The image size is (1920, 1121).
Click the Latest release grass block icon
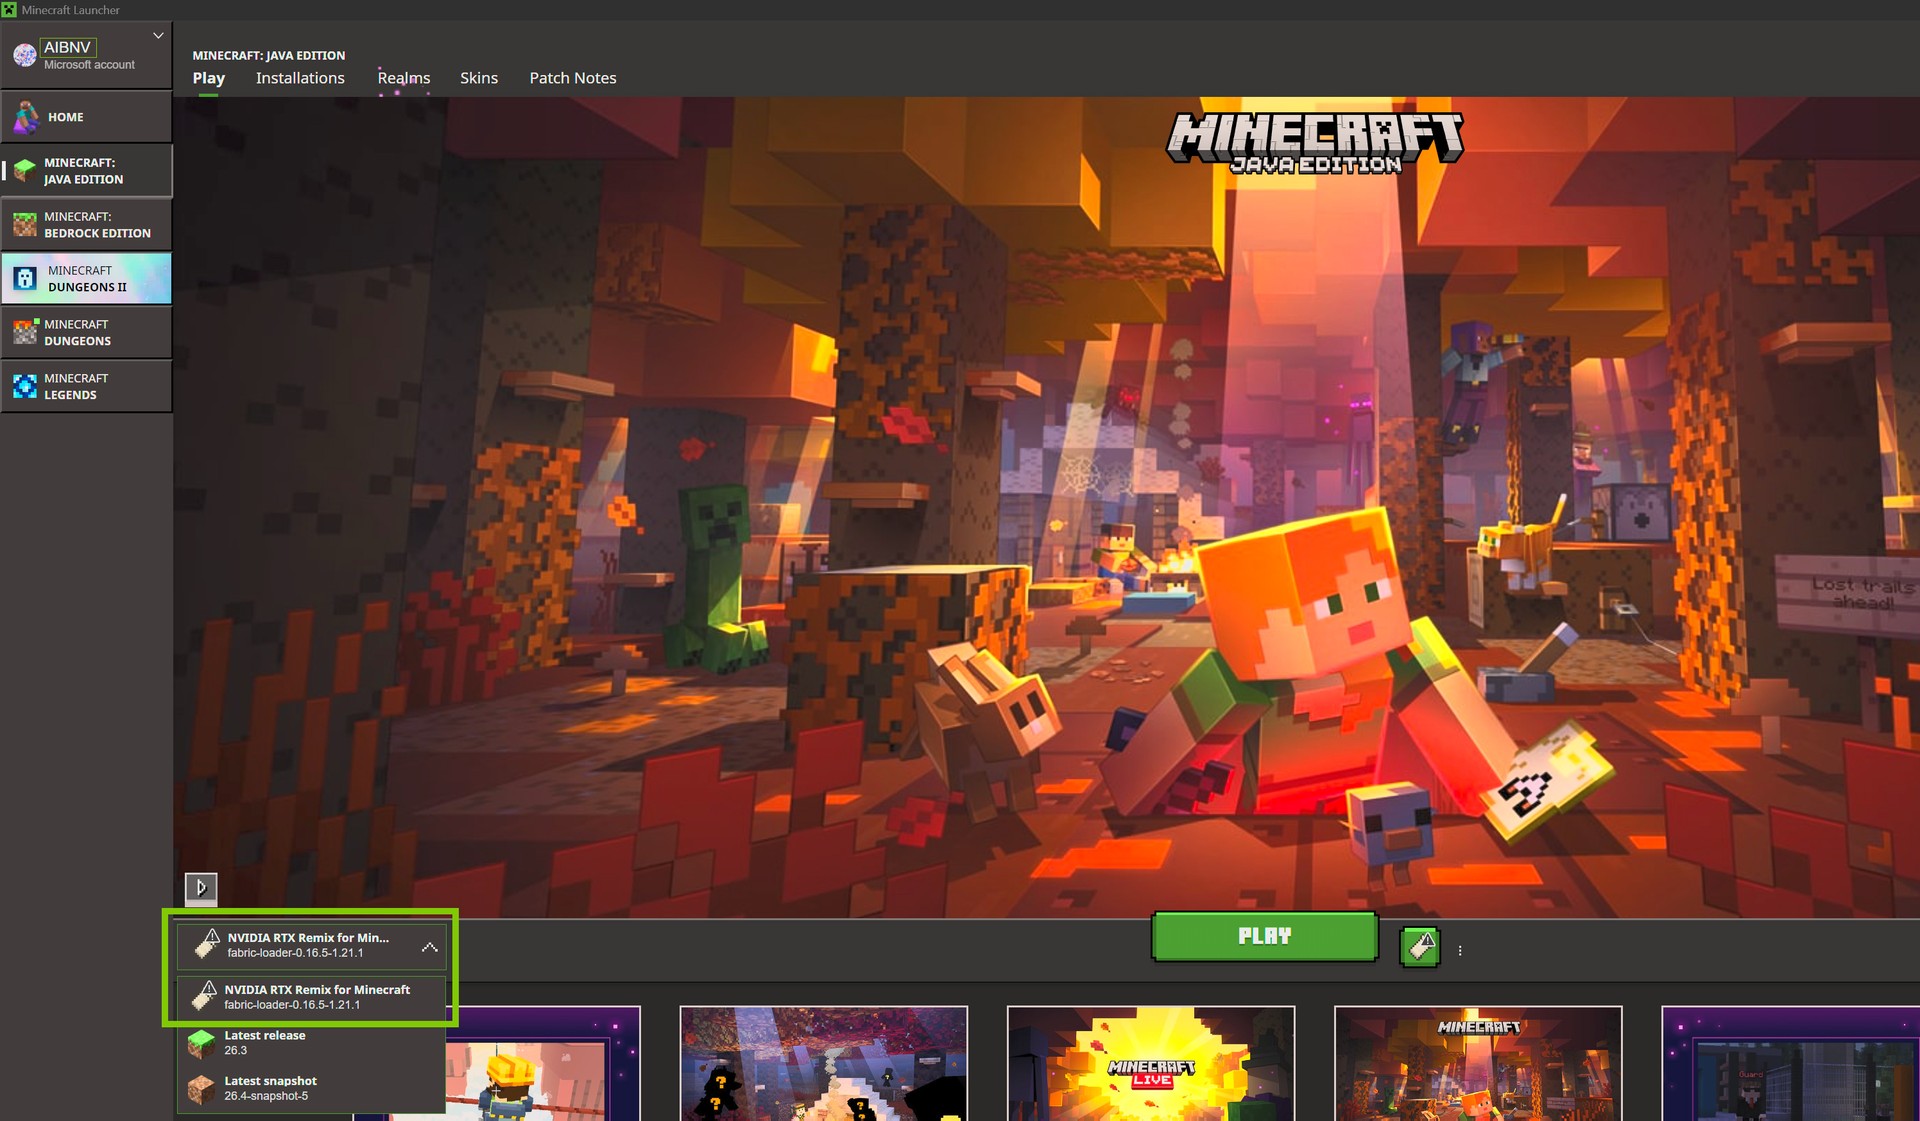[x=201, y=1043]
